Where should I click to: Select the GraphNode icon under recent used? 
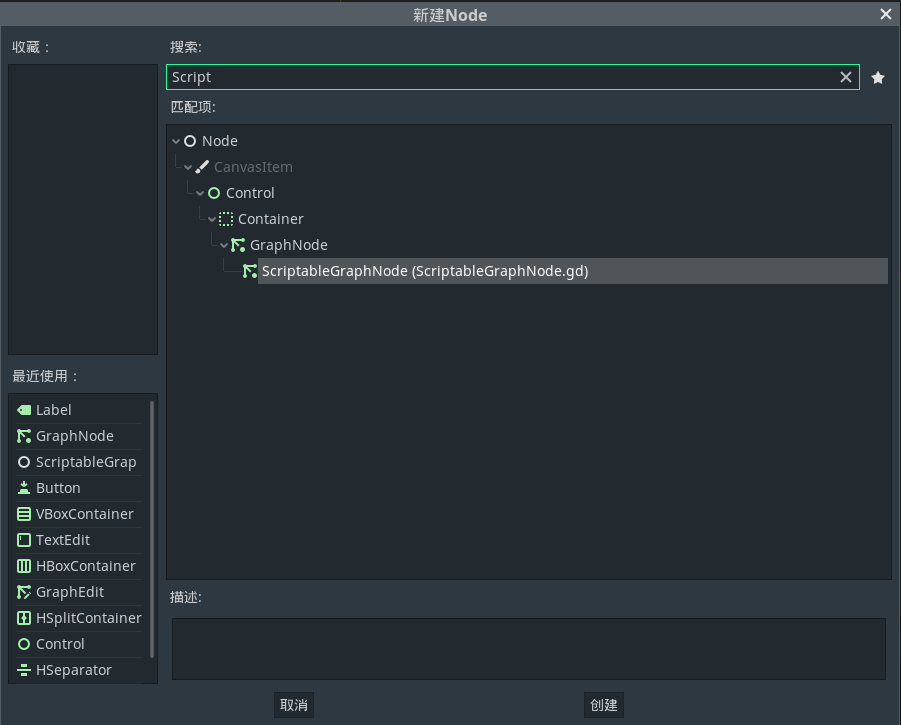[22, 435]
